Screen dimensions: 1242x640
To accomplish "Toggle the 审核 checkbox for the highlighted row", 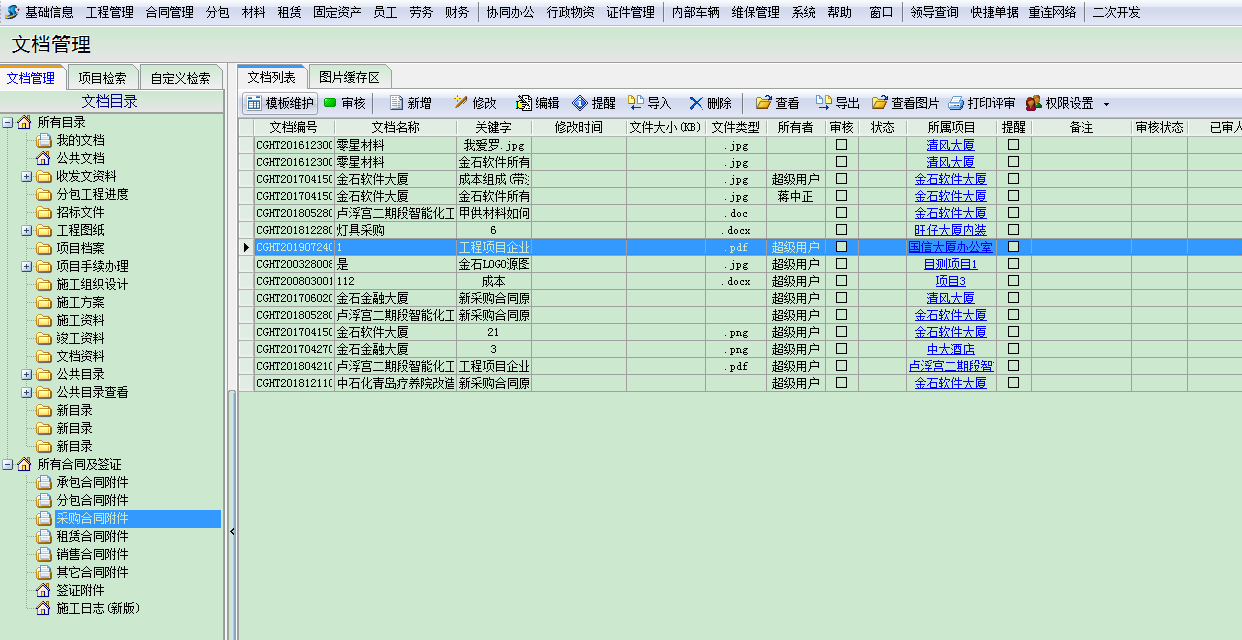I will (x=841, y=247).
